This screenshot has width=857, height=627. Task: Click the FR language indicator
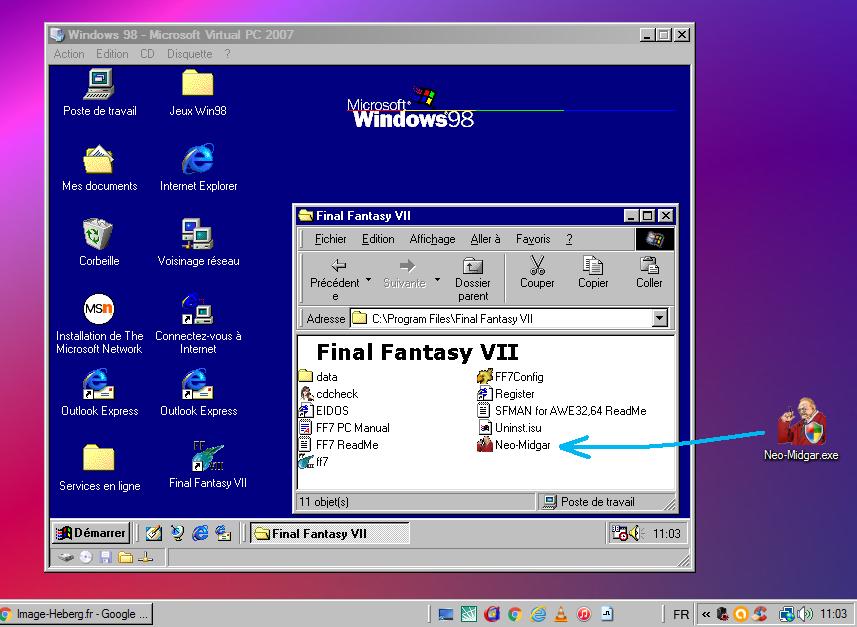[681, 614]
